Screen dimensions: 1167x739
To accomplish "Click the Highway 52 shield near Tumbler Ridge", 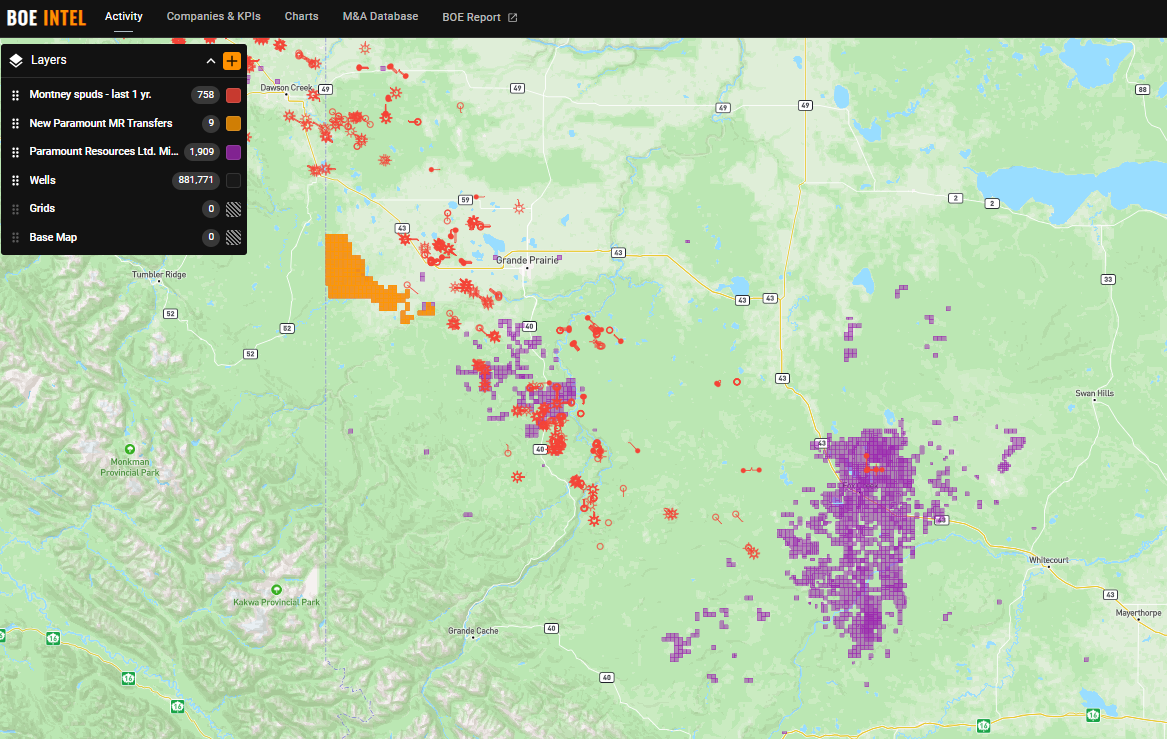I will coord(171,313).
